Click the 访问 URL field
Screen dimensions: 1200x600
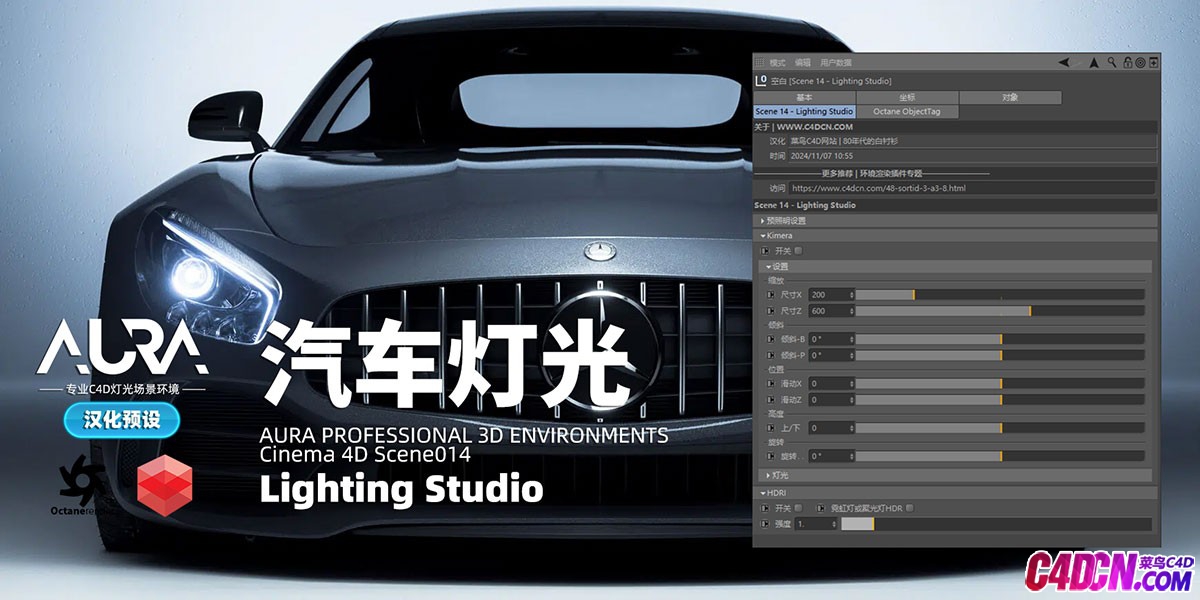point(971,188)
